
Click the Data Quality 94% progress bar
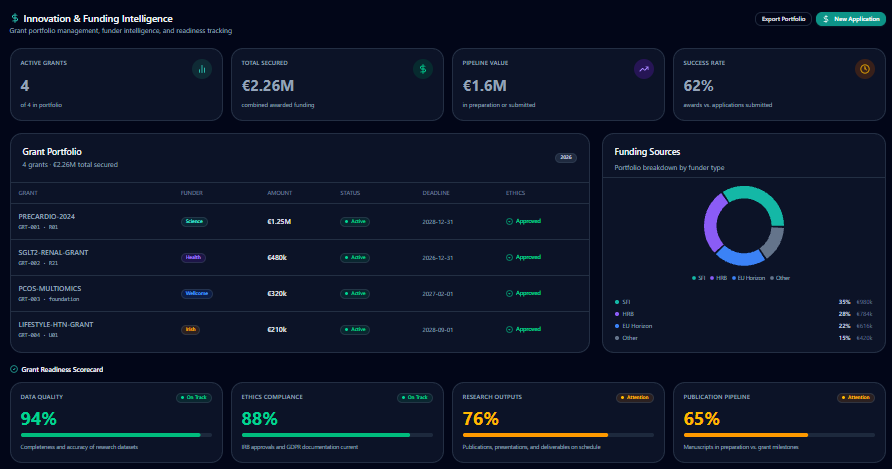(116, 435)
